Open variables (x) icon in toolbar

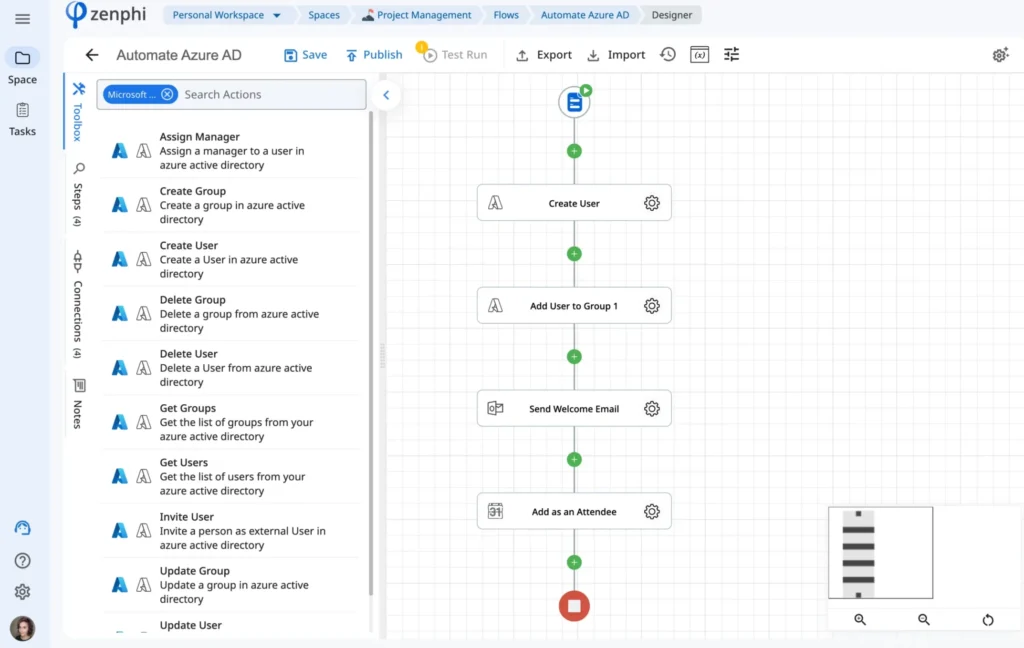[x=699, y=54]
